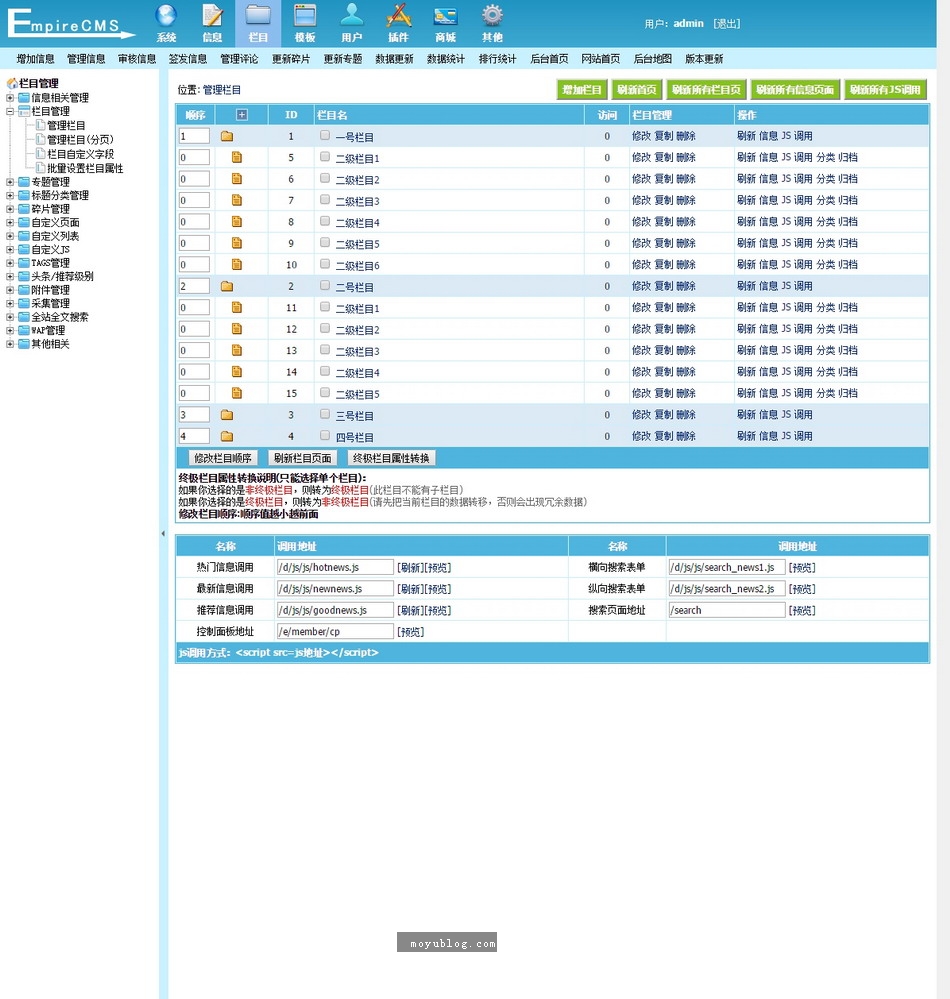Check the 二号栏目 checkbox
Viewport: 950px width, 999px height.
(x=325, y=285)
